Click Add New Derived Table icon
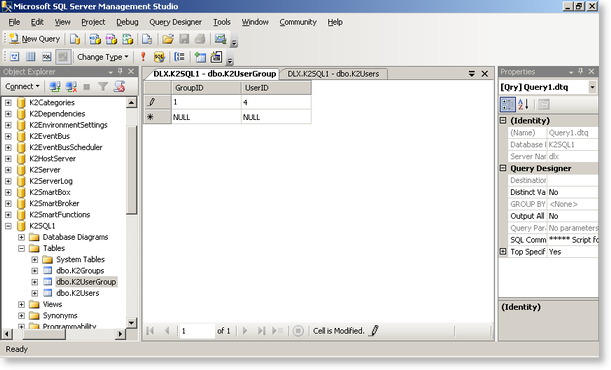 point(216,57)
